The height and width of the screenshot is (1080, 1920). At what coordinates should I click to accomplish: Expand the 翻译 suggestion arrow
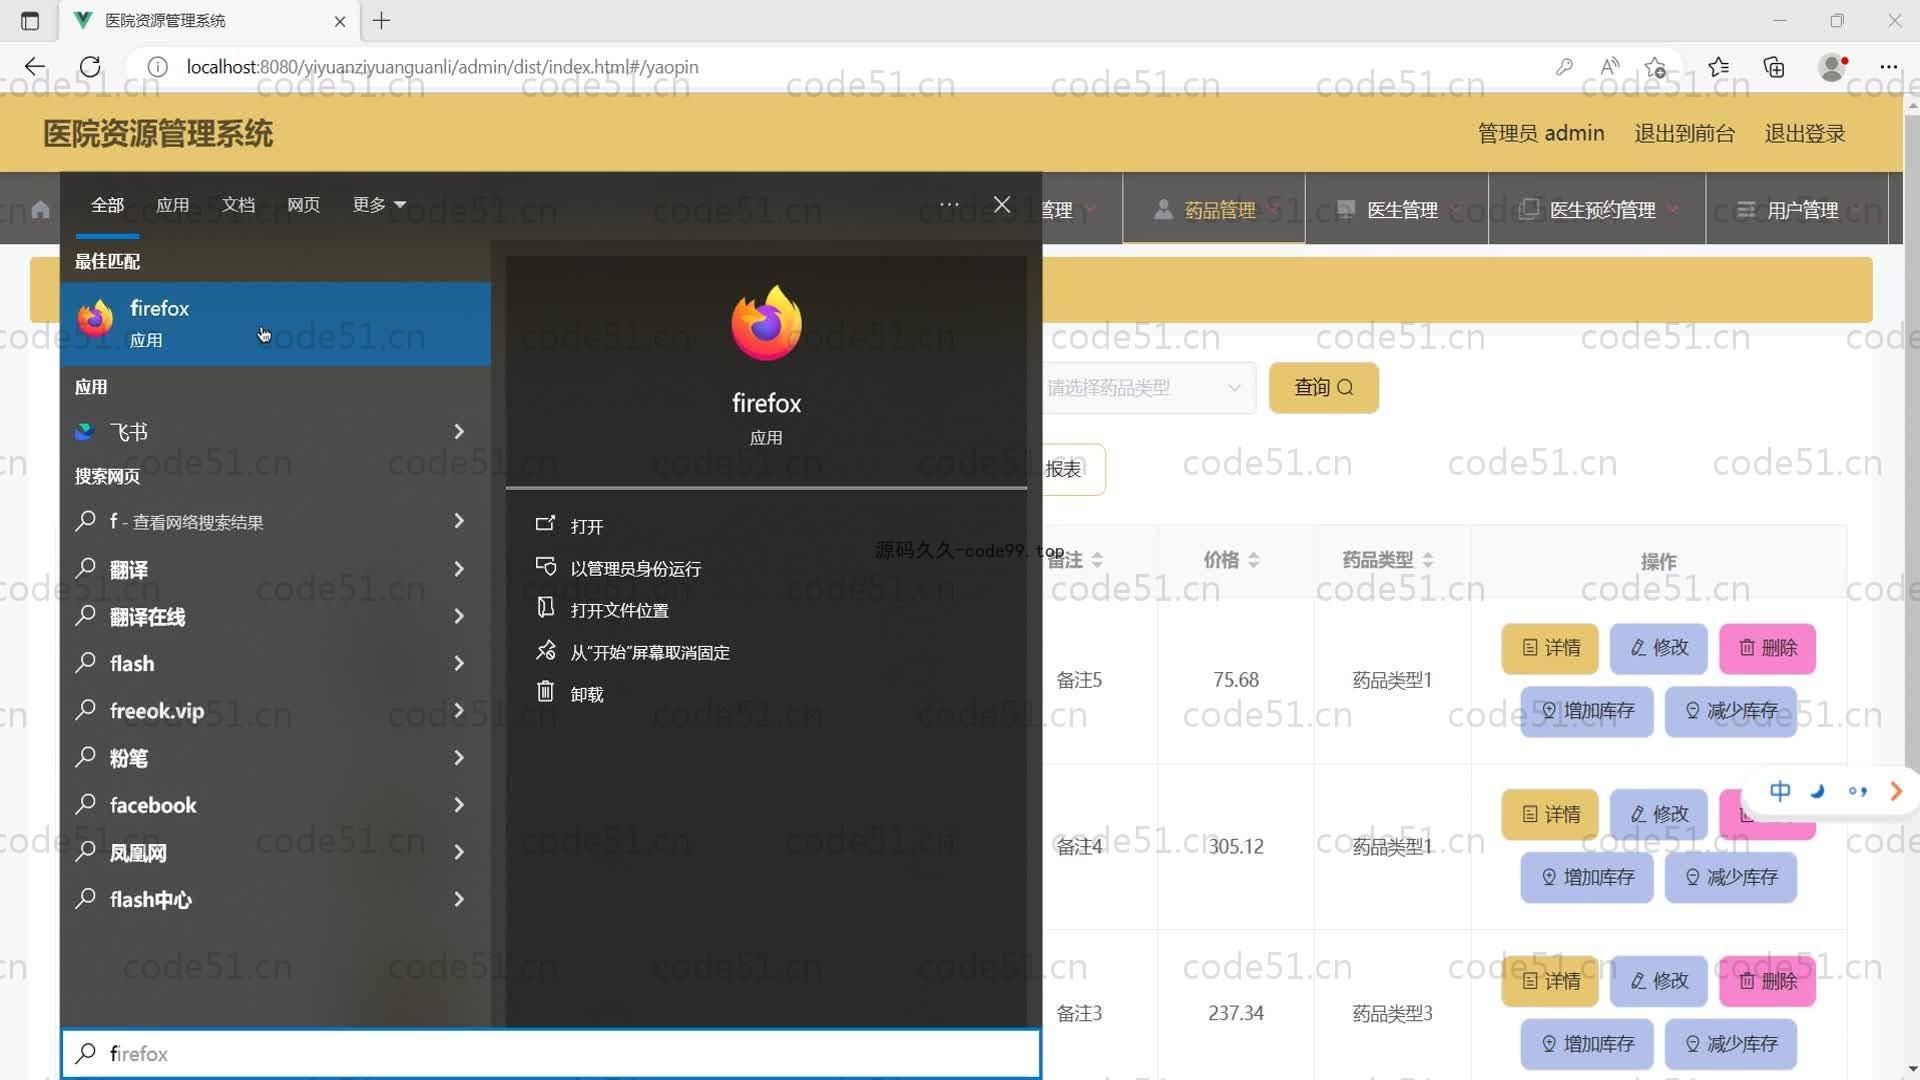pyautogui.click(x=459, y=569)
